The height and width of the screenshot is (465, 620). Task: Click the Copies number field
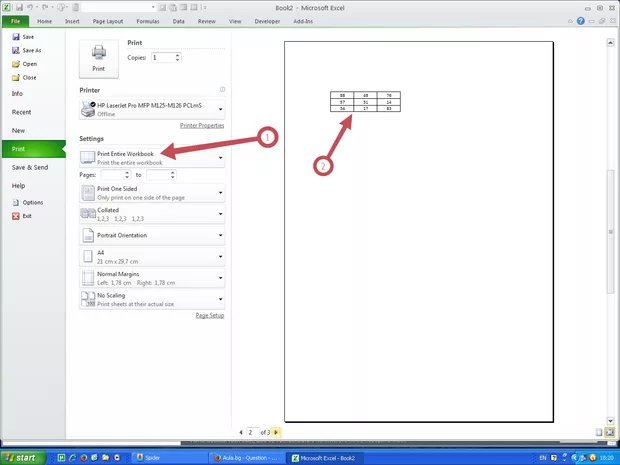163,58
